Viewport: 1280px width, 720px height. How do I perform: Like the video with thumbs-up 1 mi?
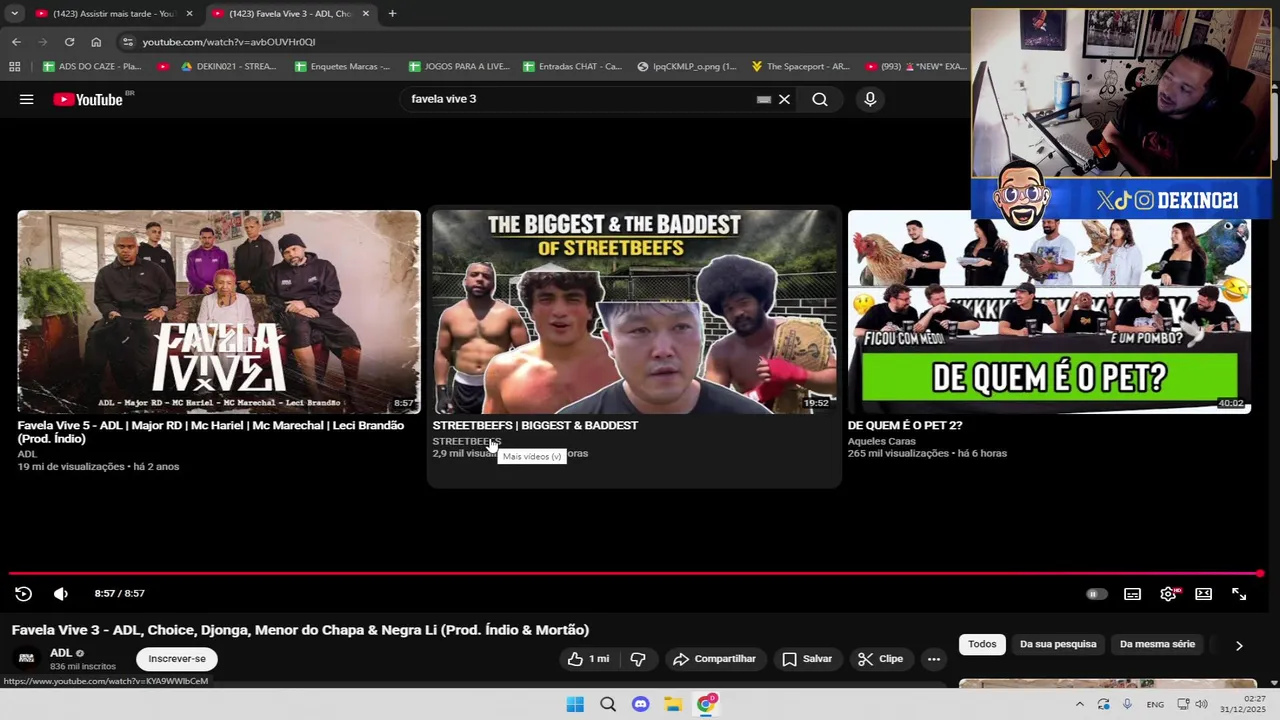588,659
